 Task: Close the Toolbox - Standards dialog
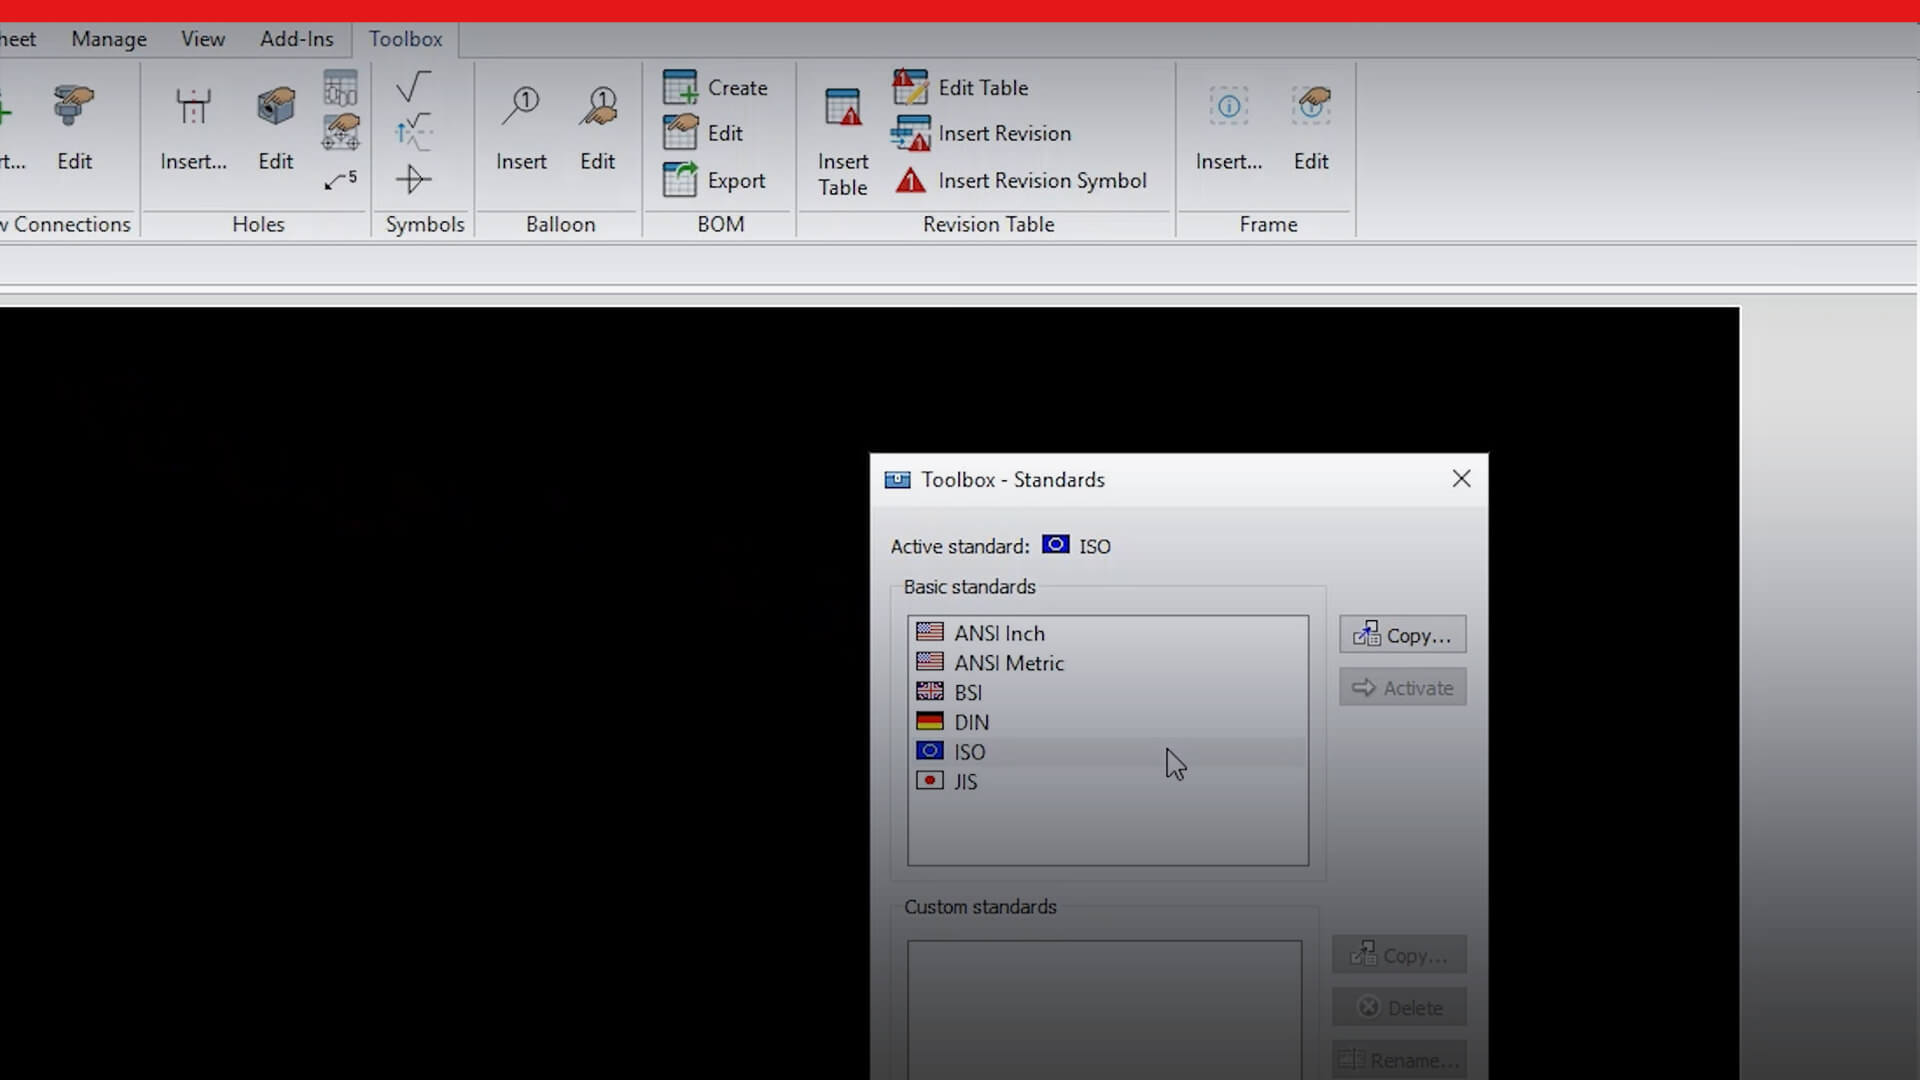[x=1461, y=479]
